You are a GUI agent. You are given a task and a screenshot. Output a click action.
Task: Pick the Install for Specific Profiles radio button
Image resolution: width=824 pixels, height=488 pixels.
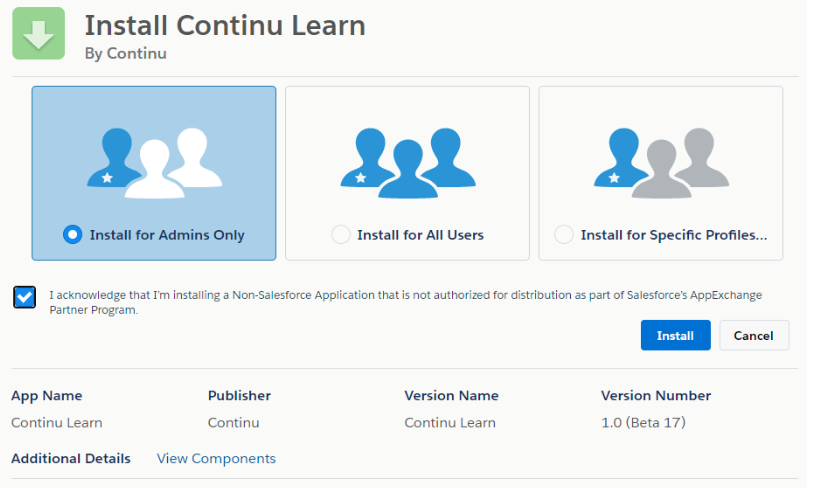pyautogui.click(x=564, y=235)
